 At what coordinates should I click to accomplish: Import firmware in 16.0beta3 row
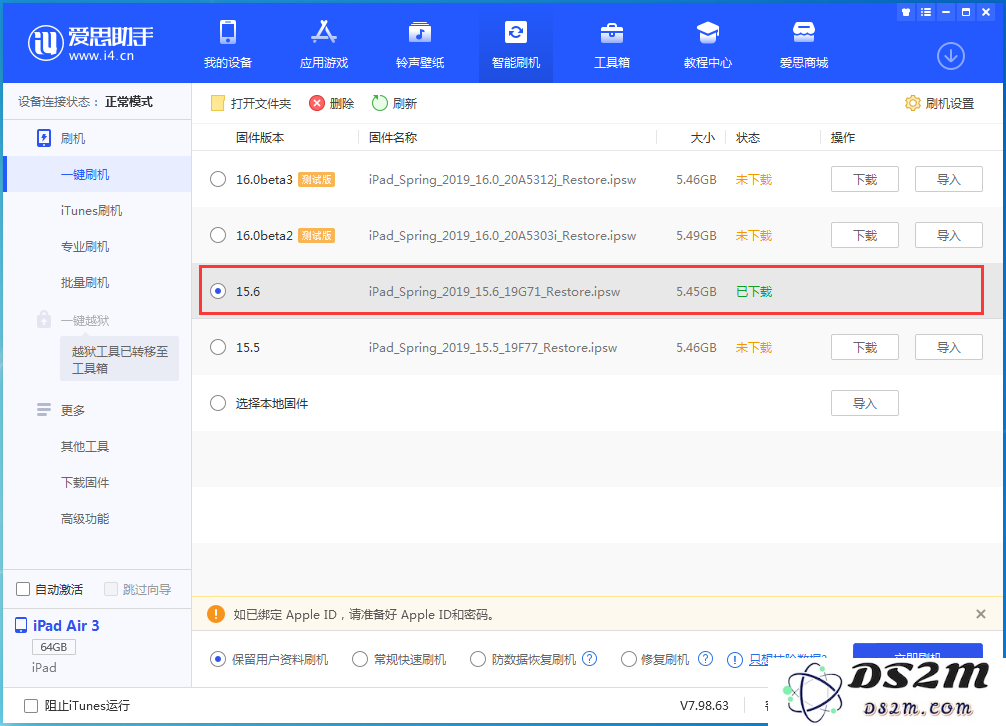click(x=948, y=180)
